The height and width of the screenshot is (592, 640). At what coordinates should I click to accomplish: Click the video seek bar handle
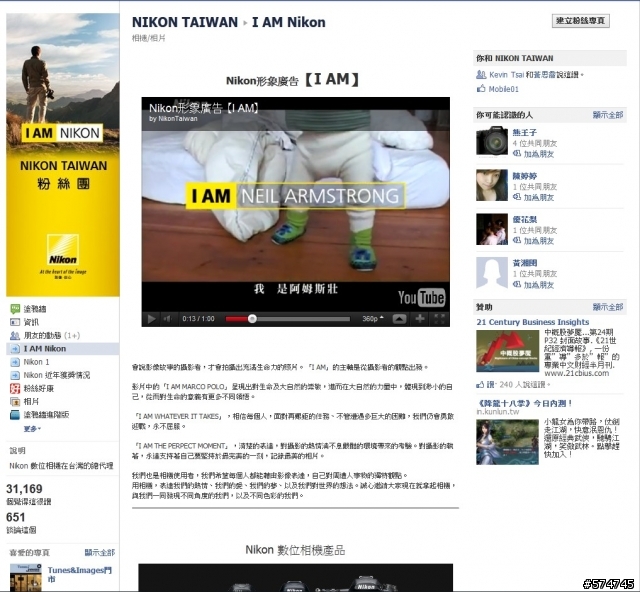tap(252, 319)
